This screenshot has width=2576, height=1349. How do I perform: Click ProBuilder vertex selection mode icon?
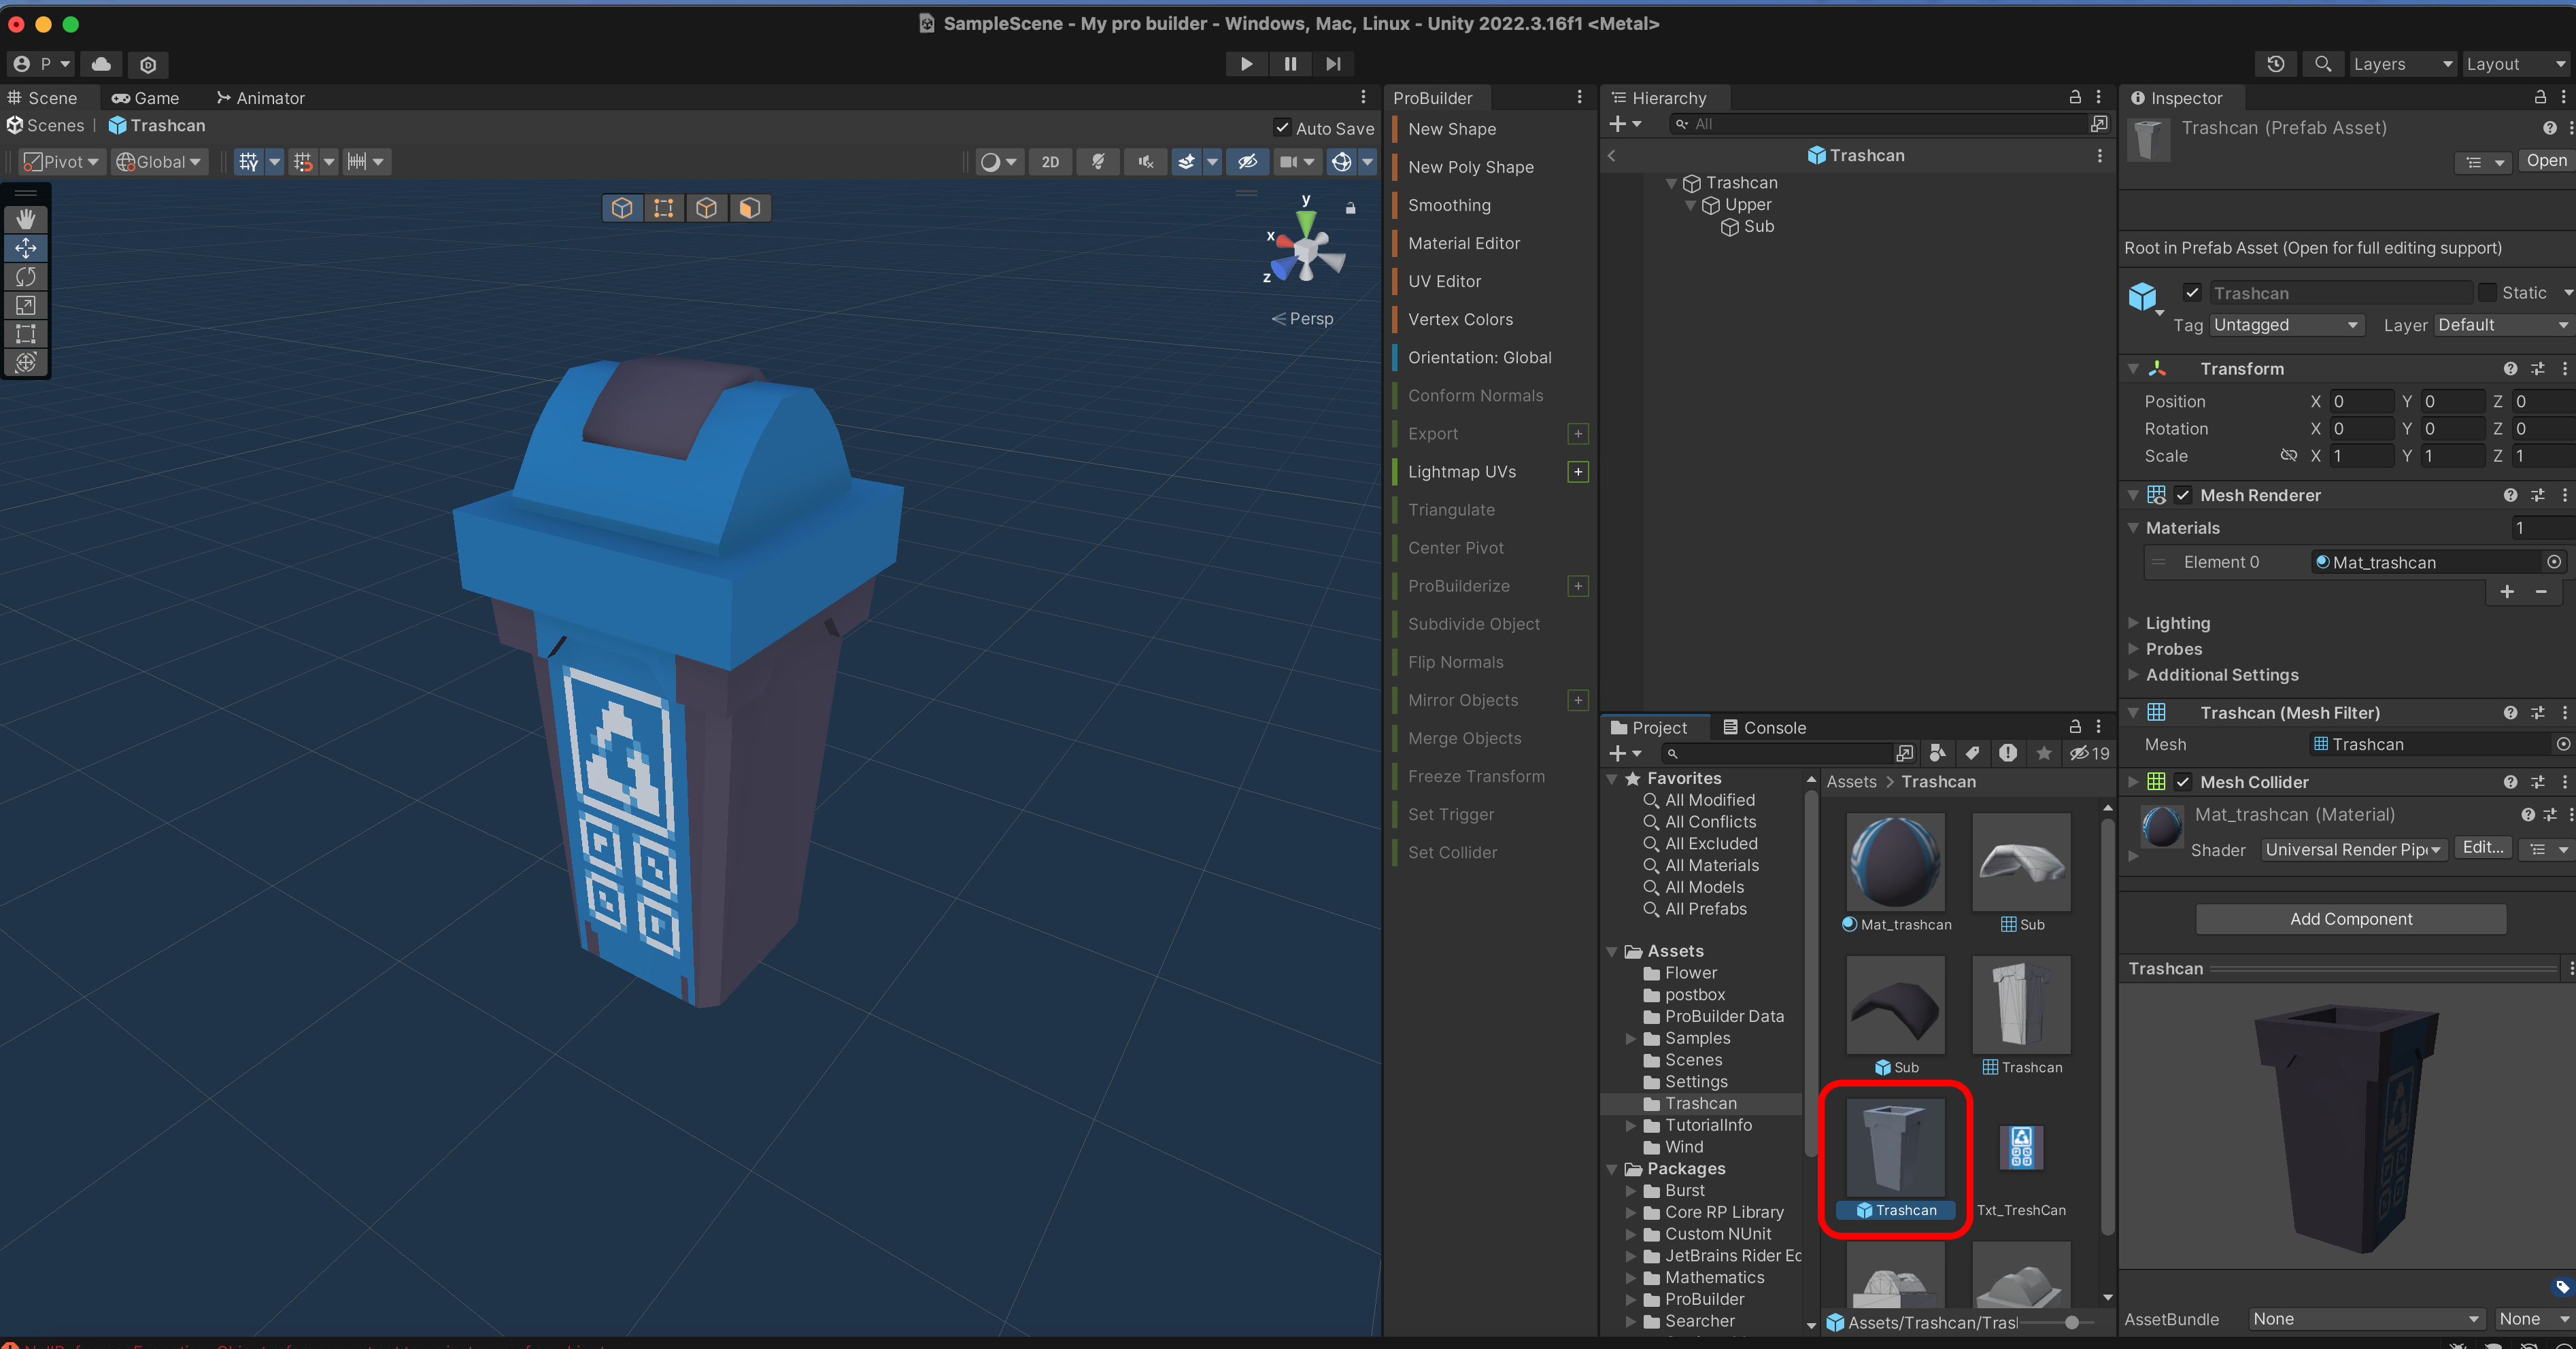point(664,208)
